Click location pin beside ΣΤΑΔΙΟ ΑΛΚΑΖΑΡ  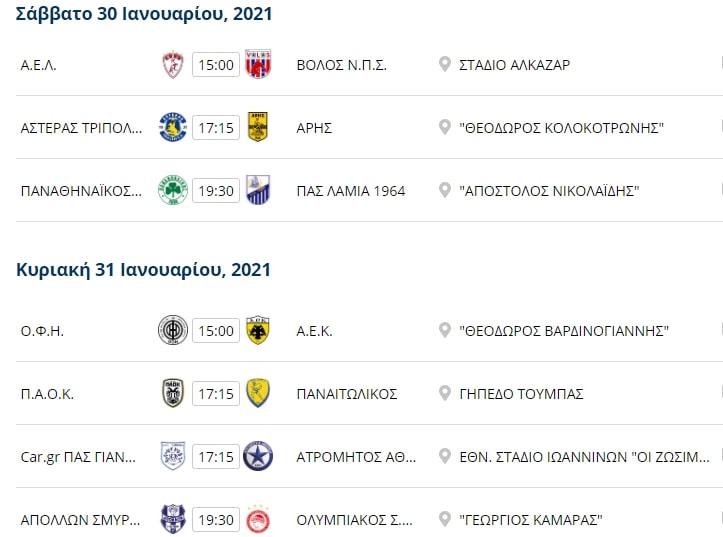444,65
